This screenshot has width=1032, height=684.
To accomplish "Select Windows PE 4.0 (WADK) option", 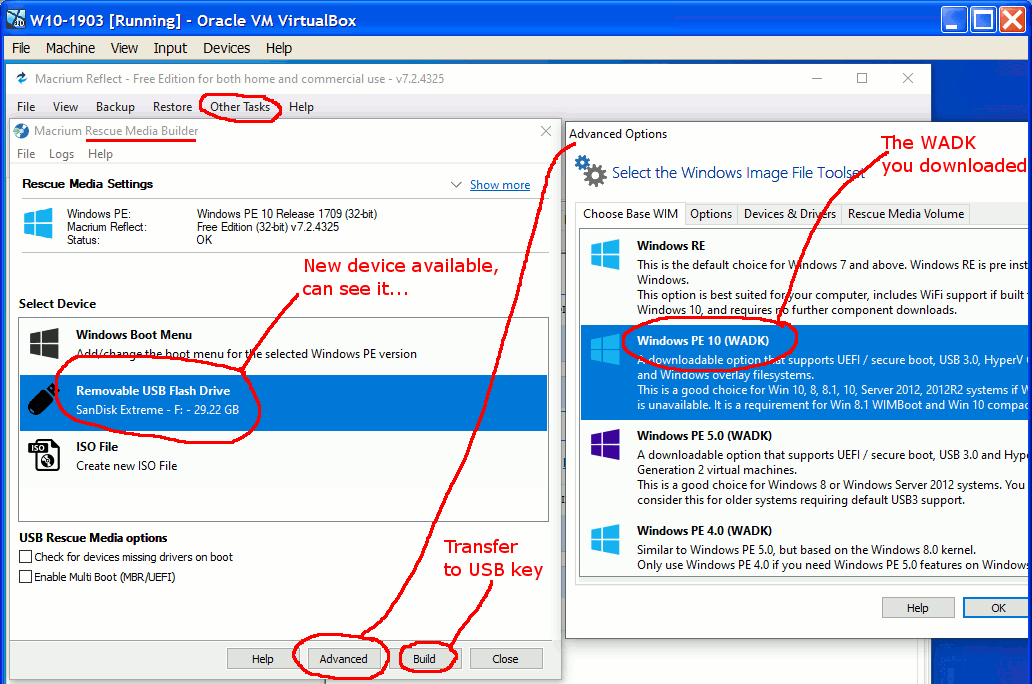I will click(x=806, y=548).
